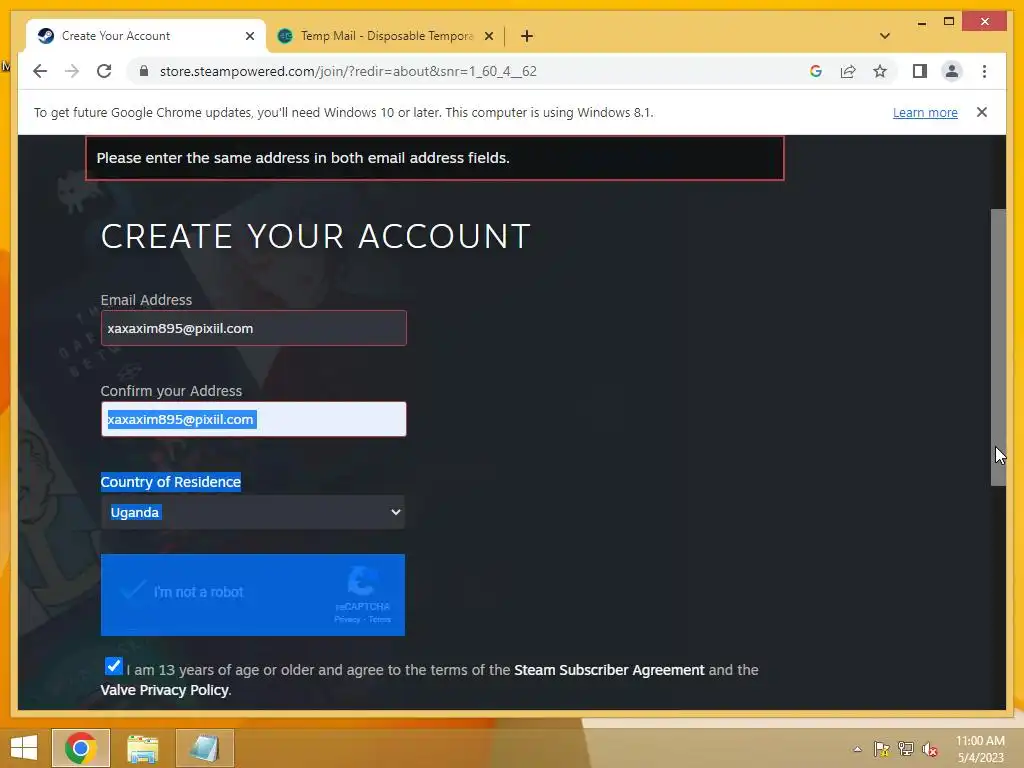Open the Learn more link about Chrome updates
The image size is (1024, 768).
(925, 112)
